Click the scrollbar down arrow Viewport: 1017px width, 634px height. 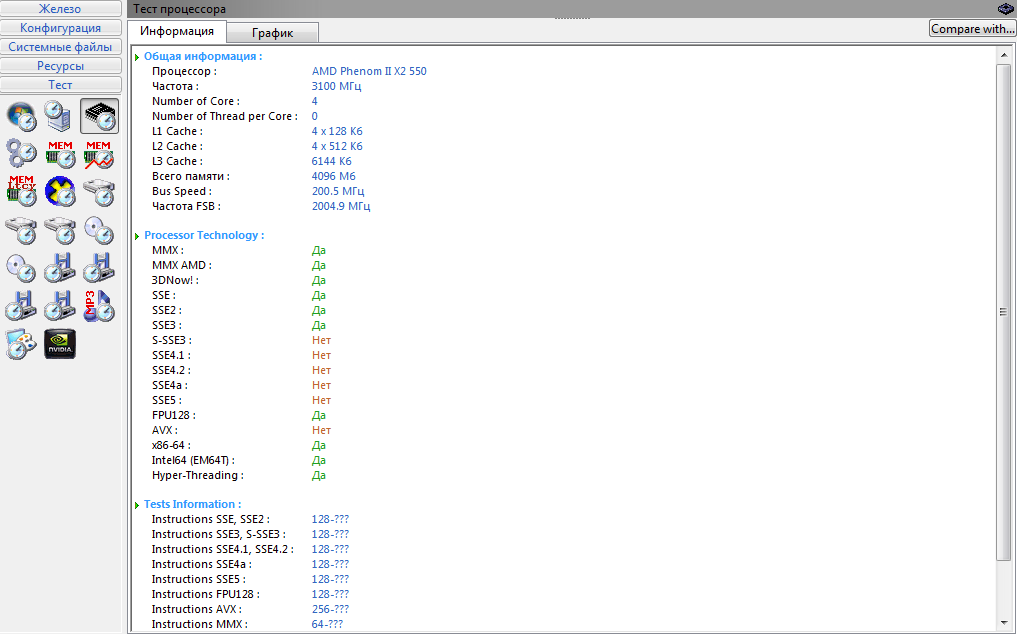pyautogui.click(x=1004, y=624)
